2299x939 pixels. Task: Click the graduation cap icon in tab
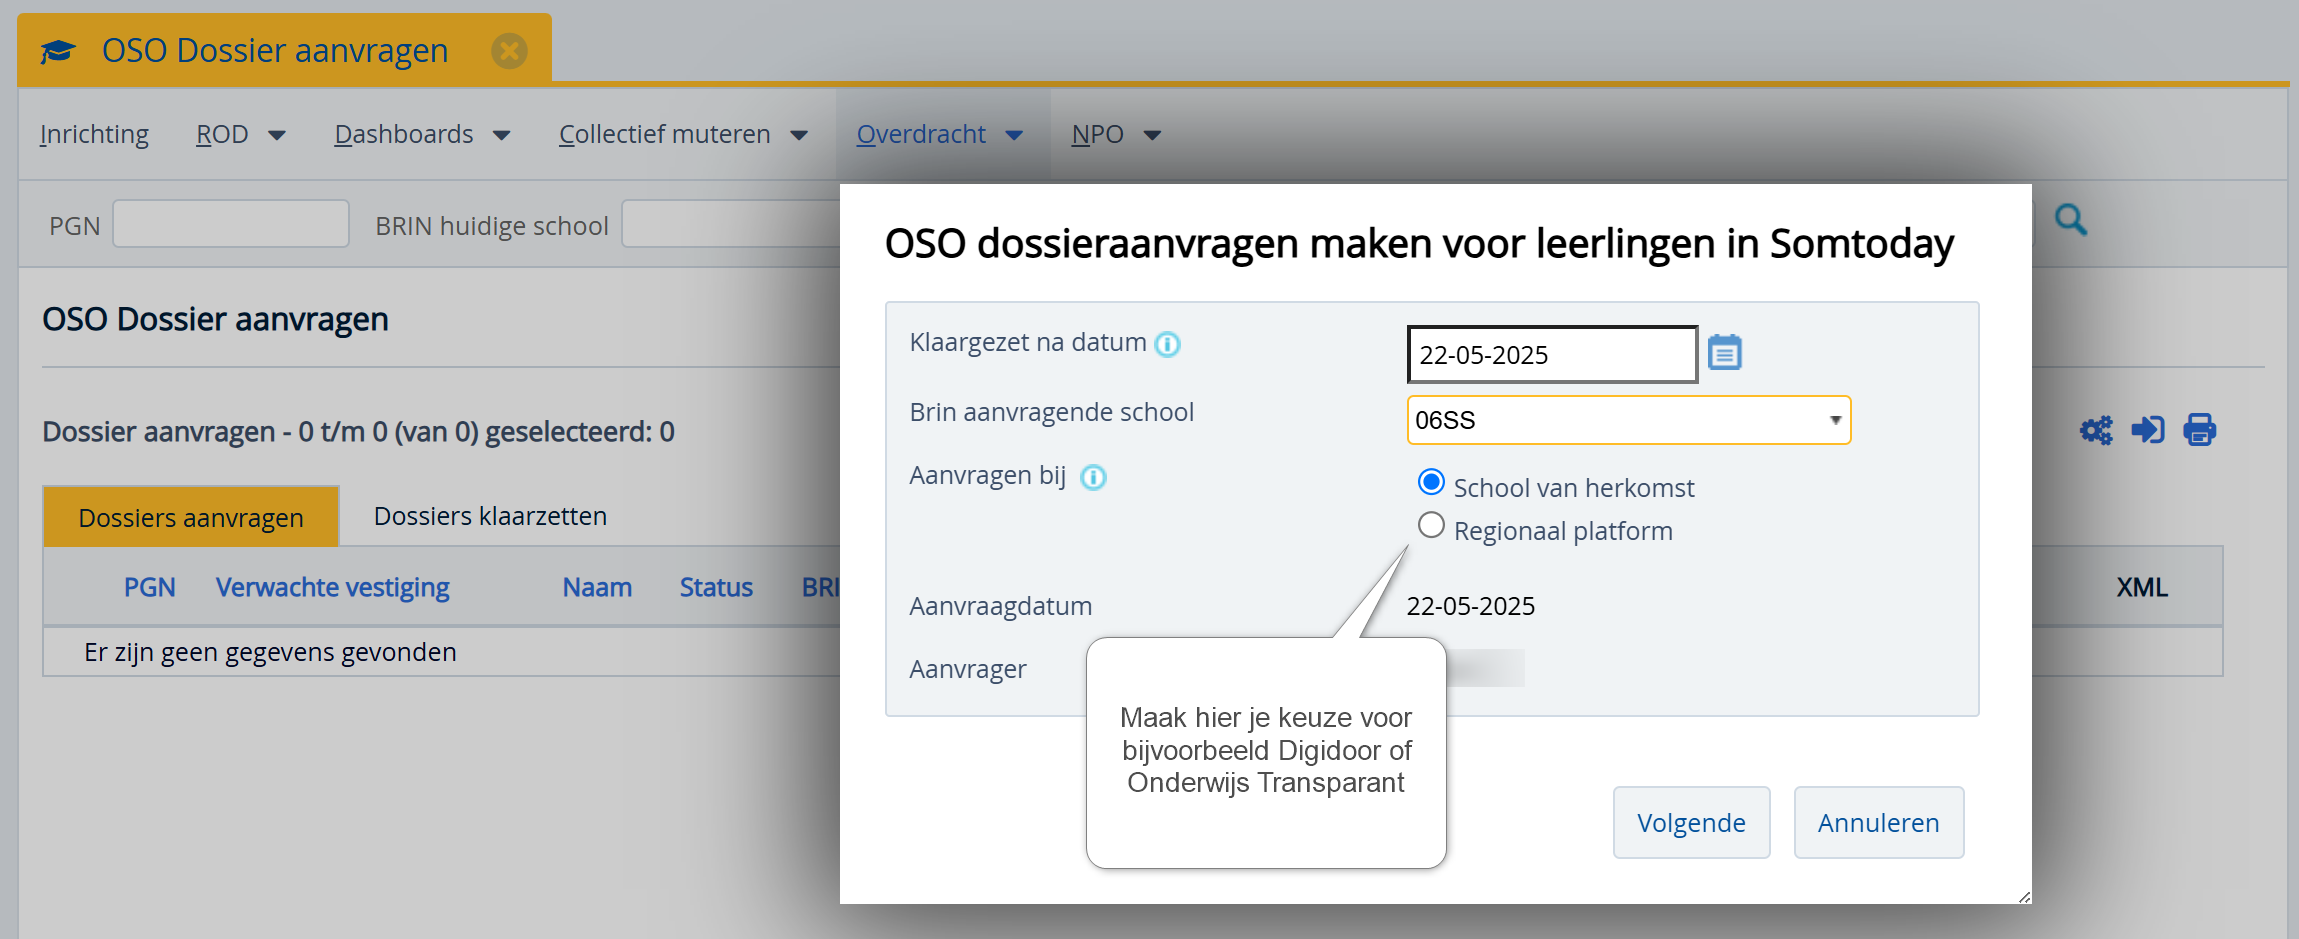pos(58,51)
